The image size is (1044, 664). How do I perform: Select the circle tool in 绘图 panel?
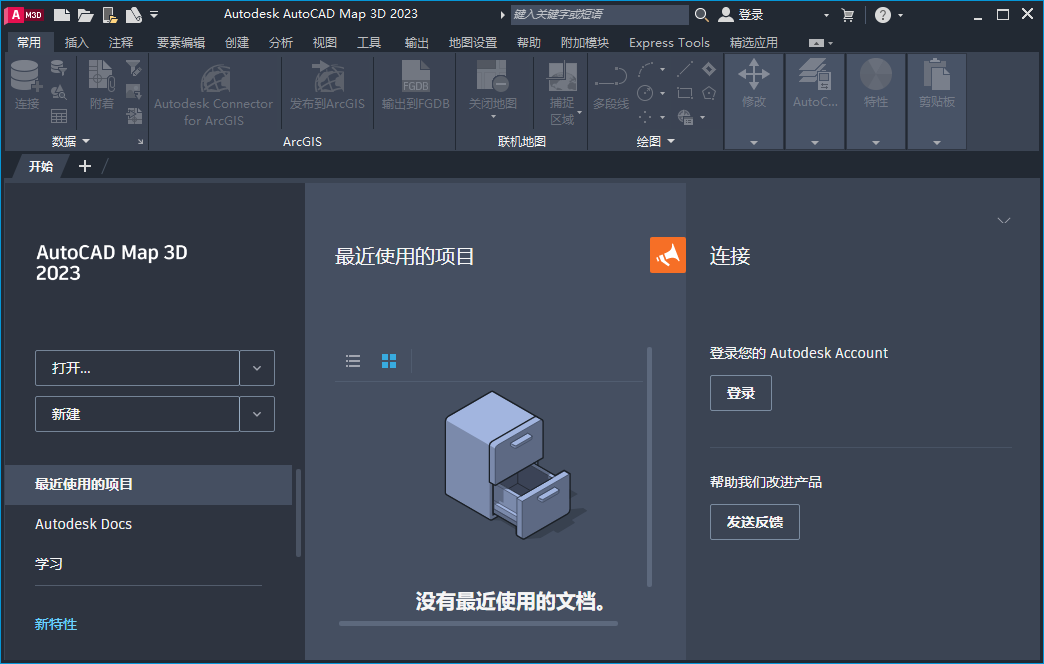pos(645,93)
